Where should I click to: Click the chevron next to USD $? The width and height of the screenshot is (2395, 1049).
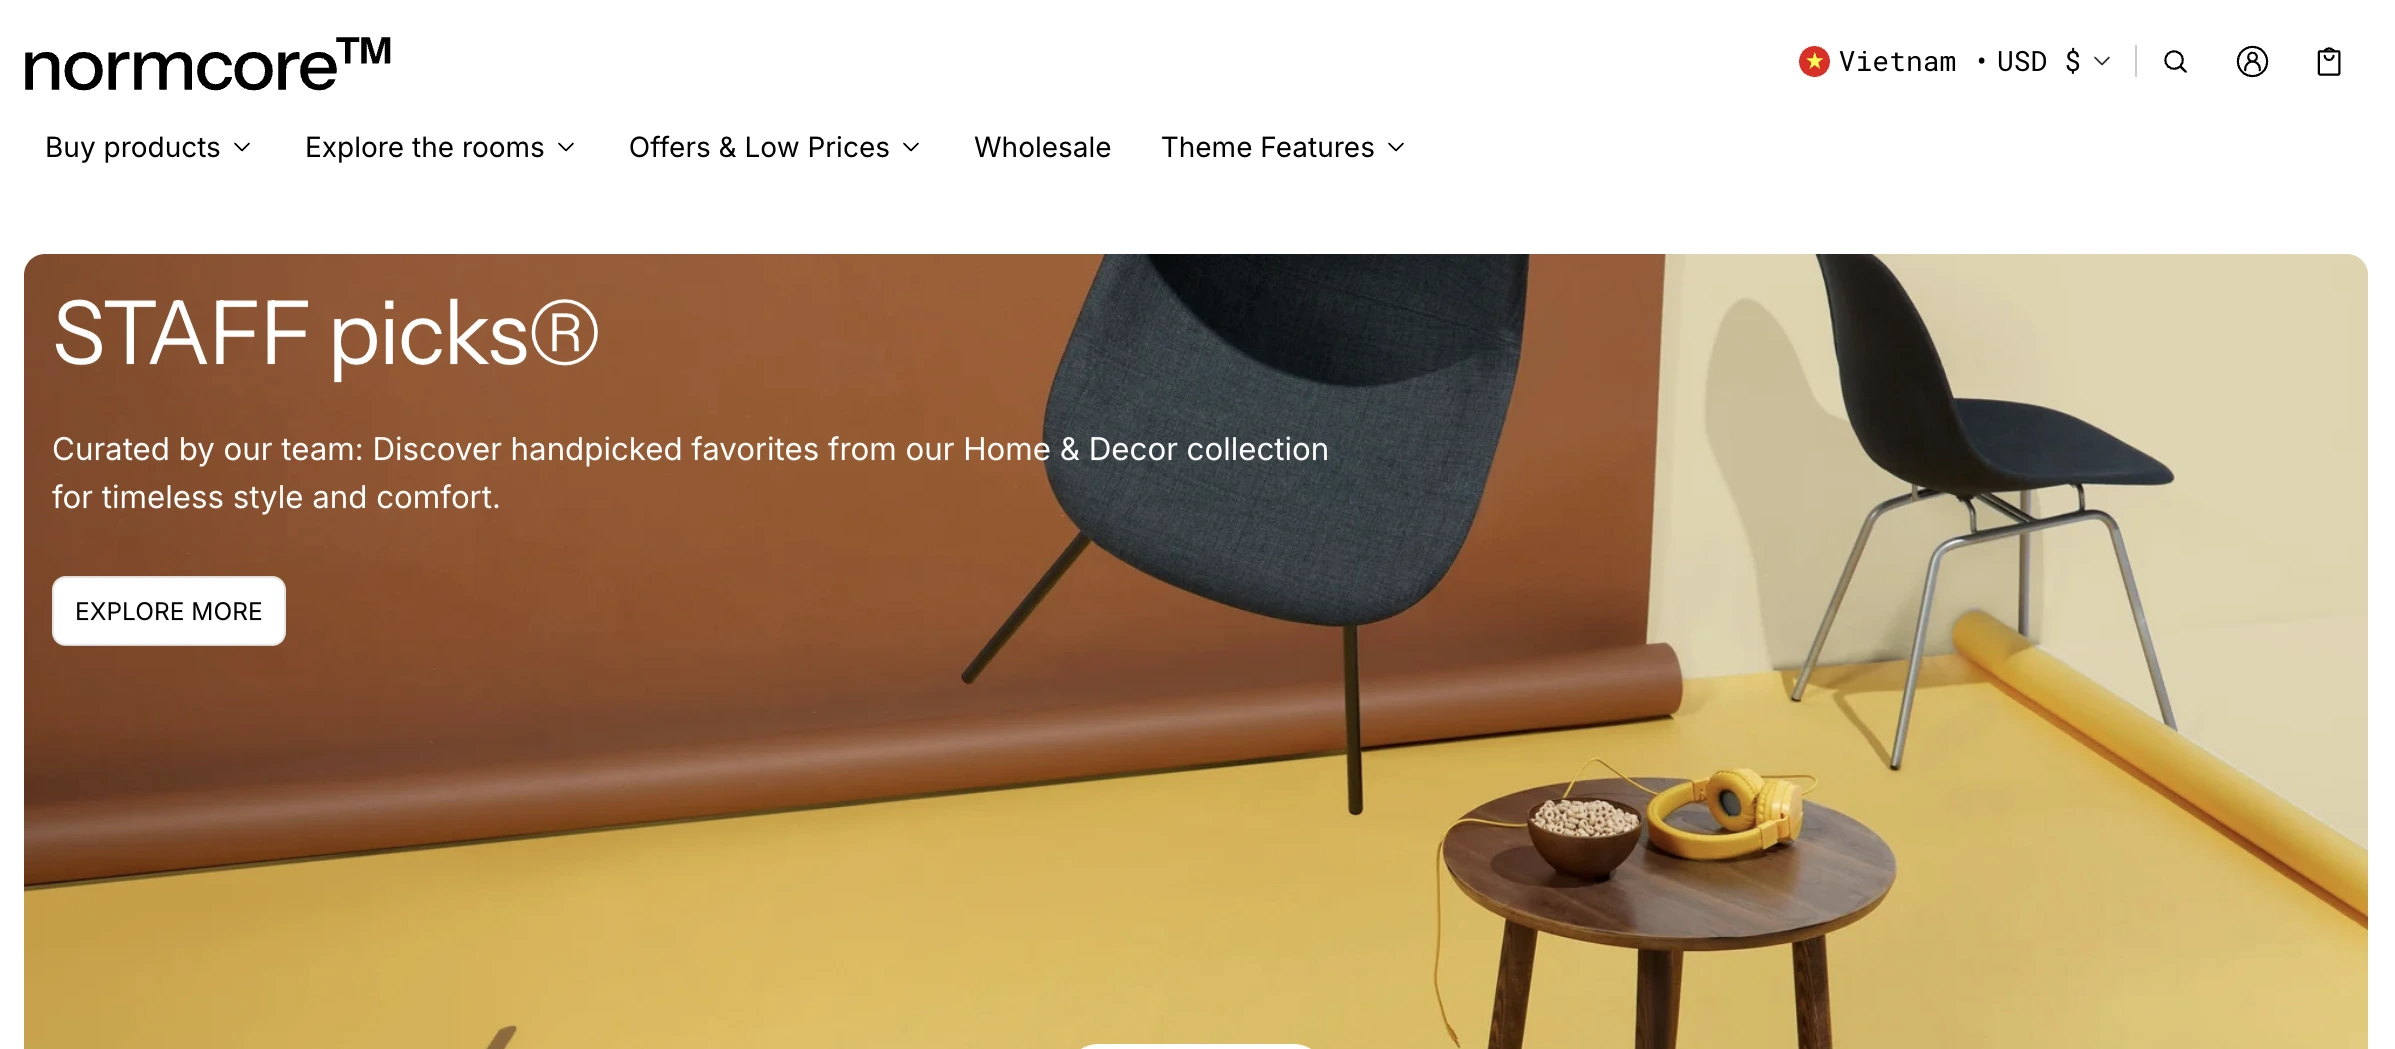pos(2102,62)
